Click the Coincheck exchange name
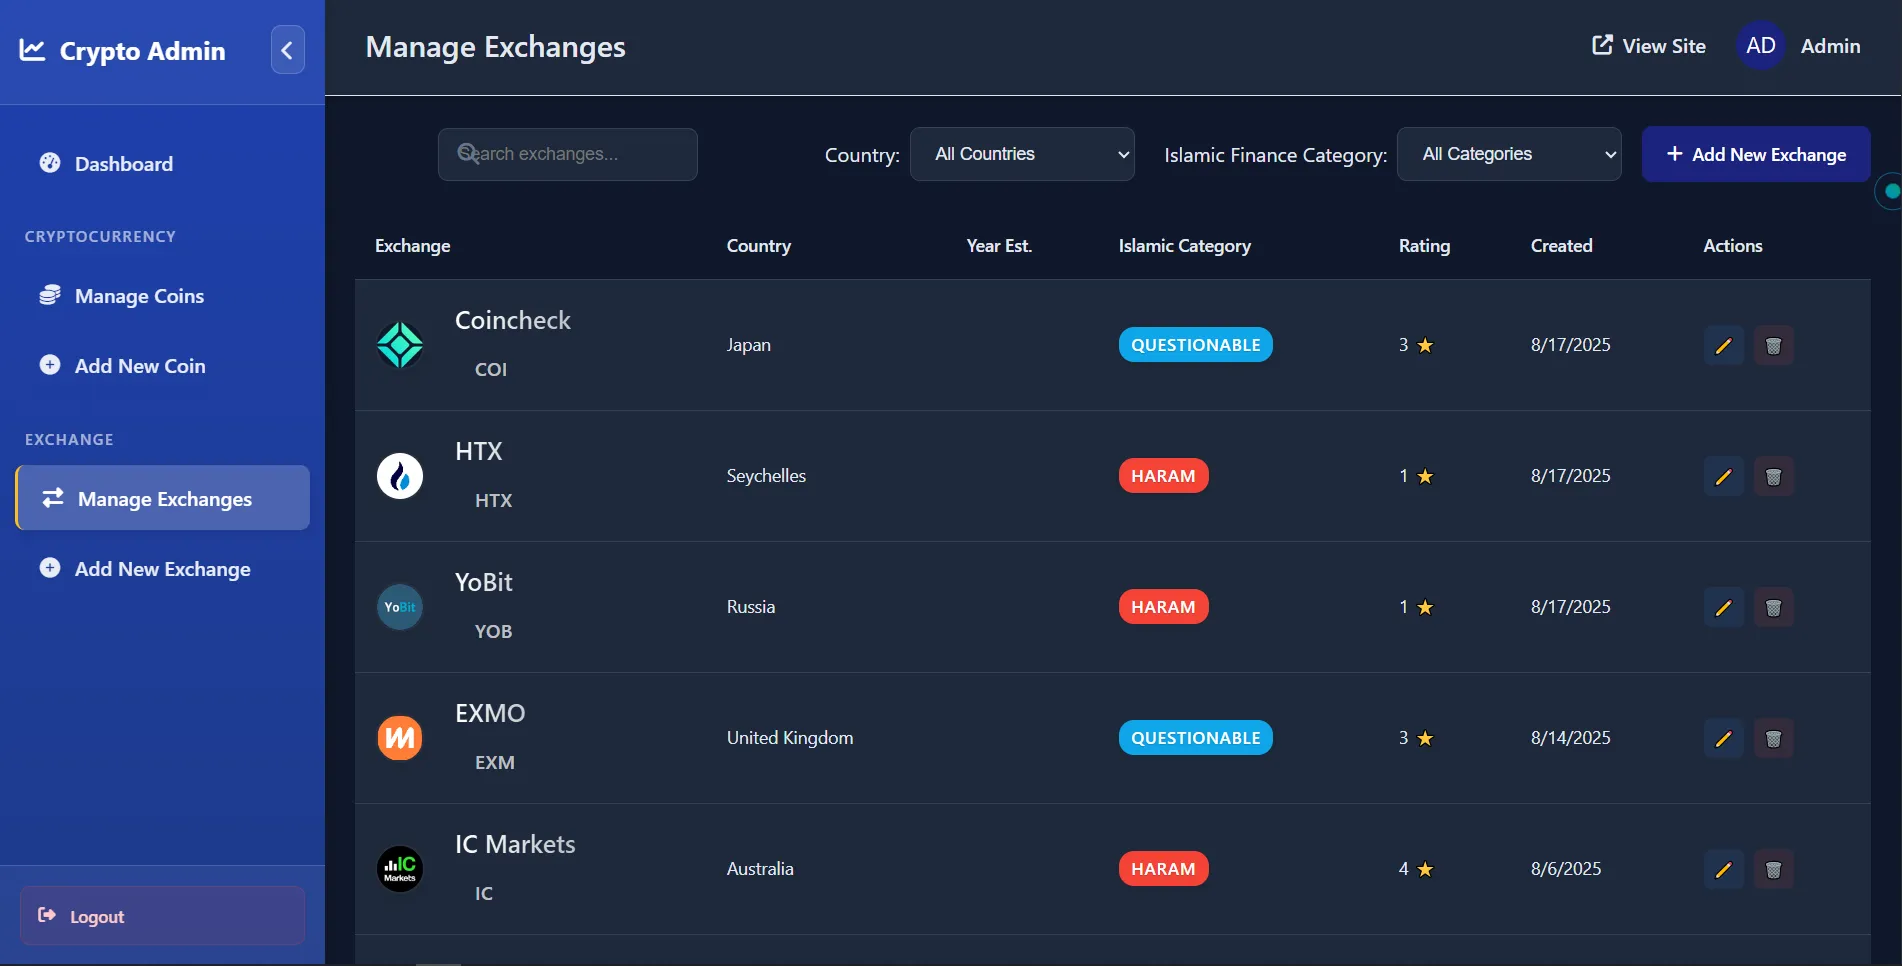The image size is (1902, 966). 512,320
